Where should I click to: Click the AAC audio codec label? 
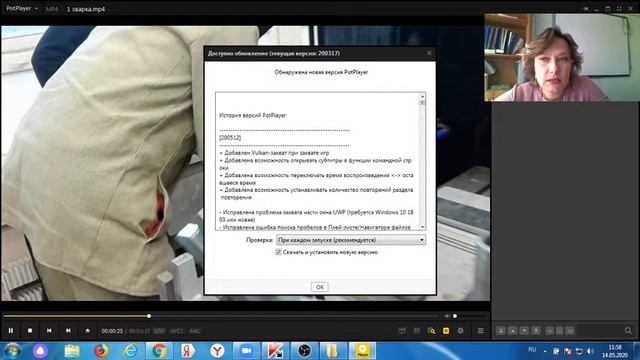(195, 331)
